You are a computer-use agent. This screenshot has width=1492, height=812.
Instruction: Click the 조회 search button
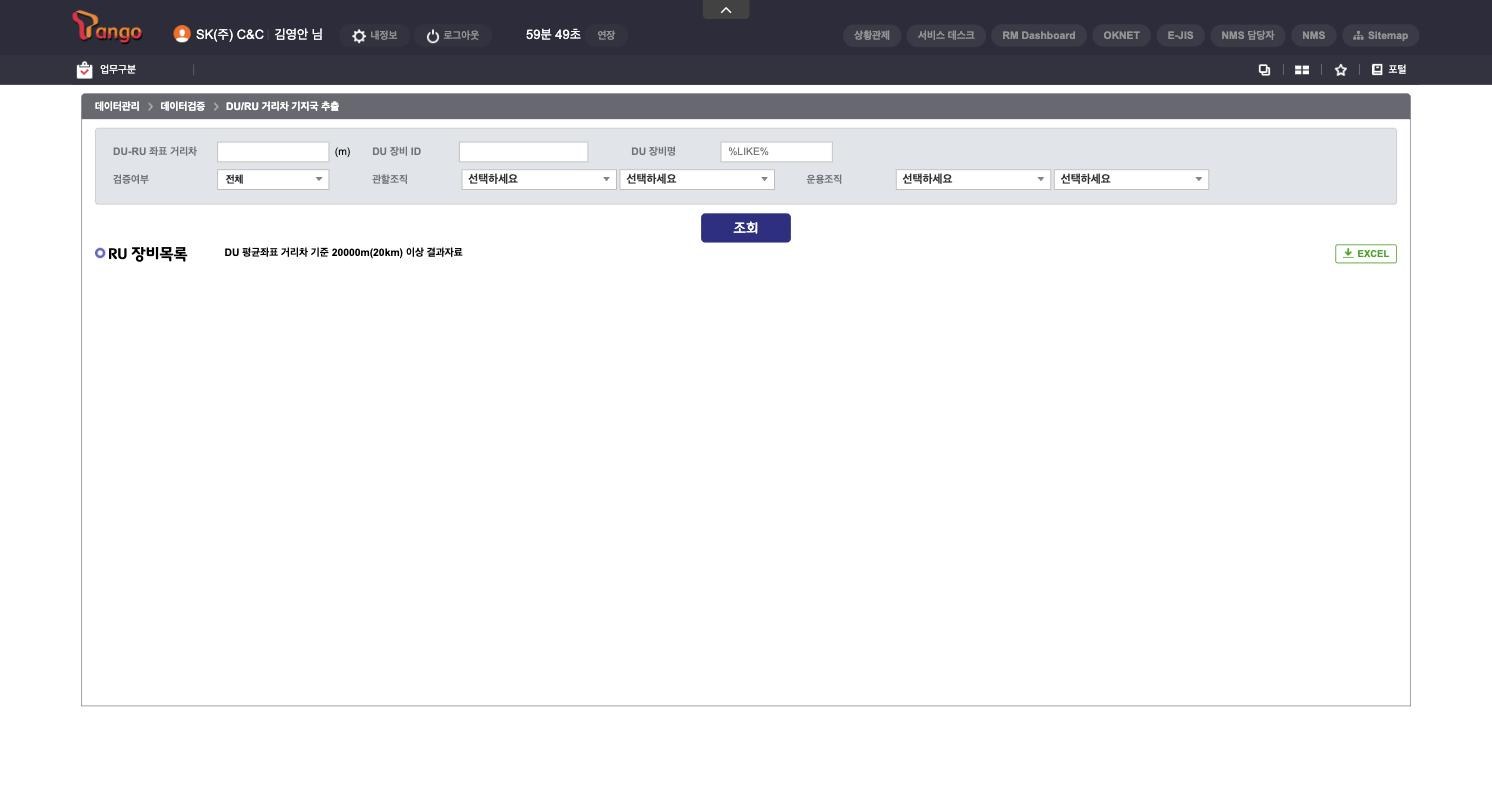pos(746,228)
